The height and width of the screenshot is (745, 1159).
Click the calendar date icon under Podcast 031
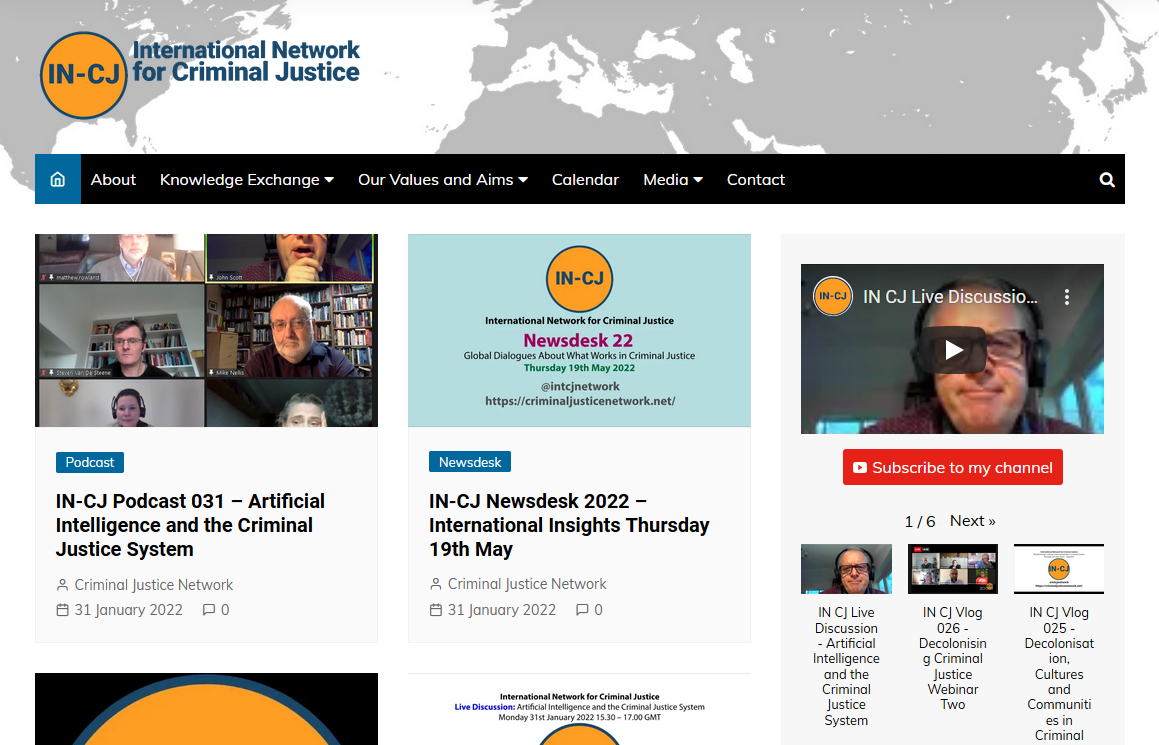[63, 610]
